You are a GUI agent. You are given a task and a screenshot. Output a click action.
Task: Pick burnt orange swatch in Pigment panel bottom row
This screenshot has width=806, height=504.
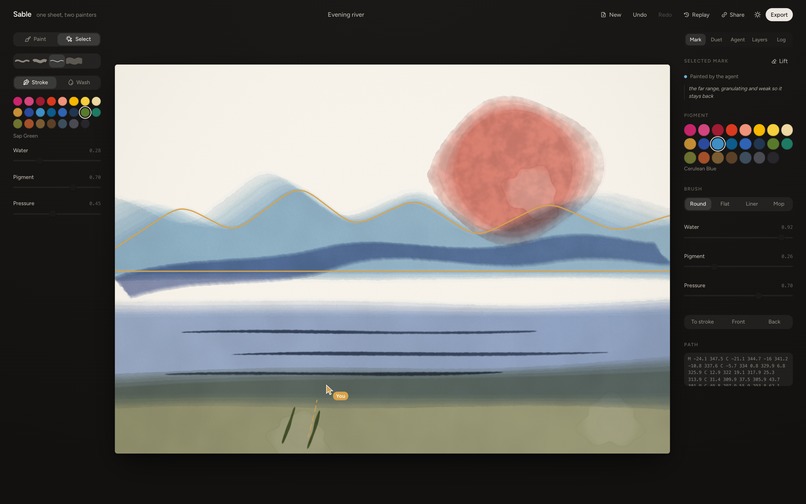pyautogui.click(x=704, y=158)
